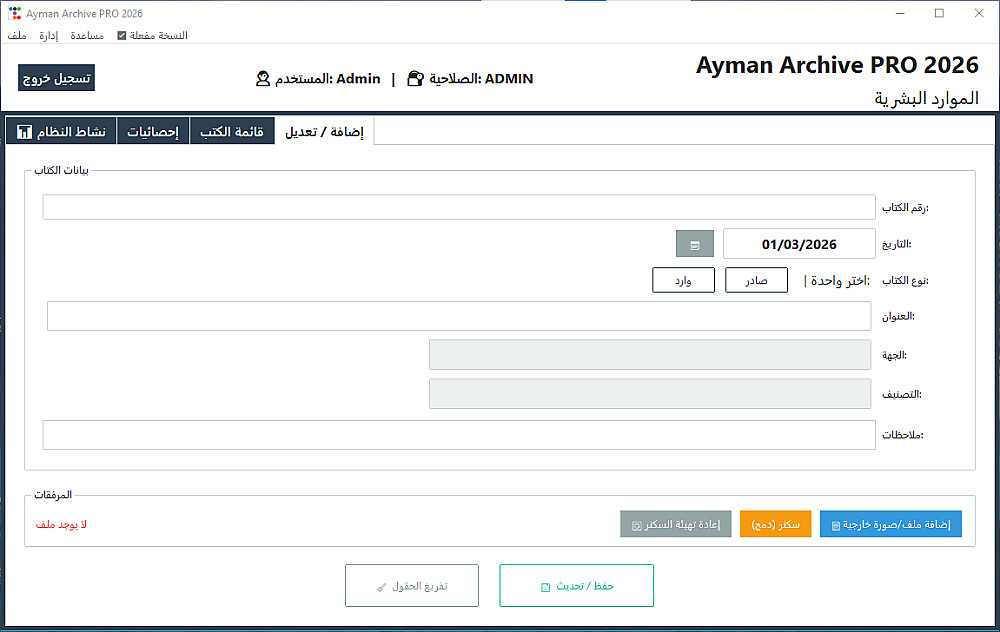Minimize the Ayman Archive window
The image size is (1000, 632).
click(900, 13)
